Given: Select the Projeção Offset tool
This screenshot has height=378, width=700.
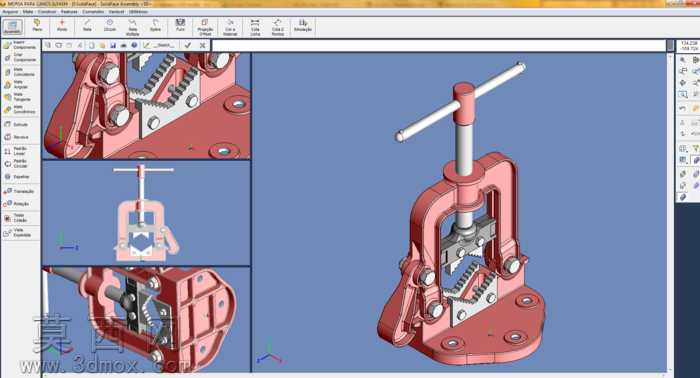Looking at the screenshot, I should (205, 27).
